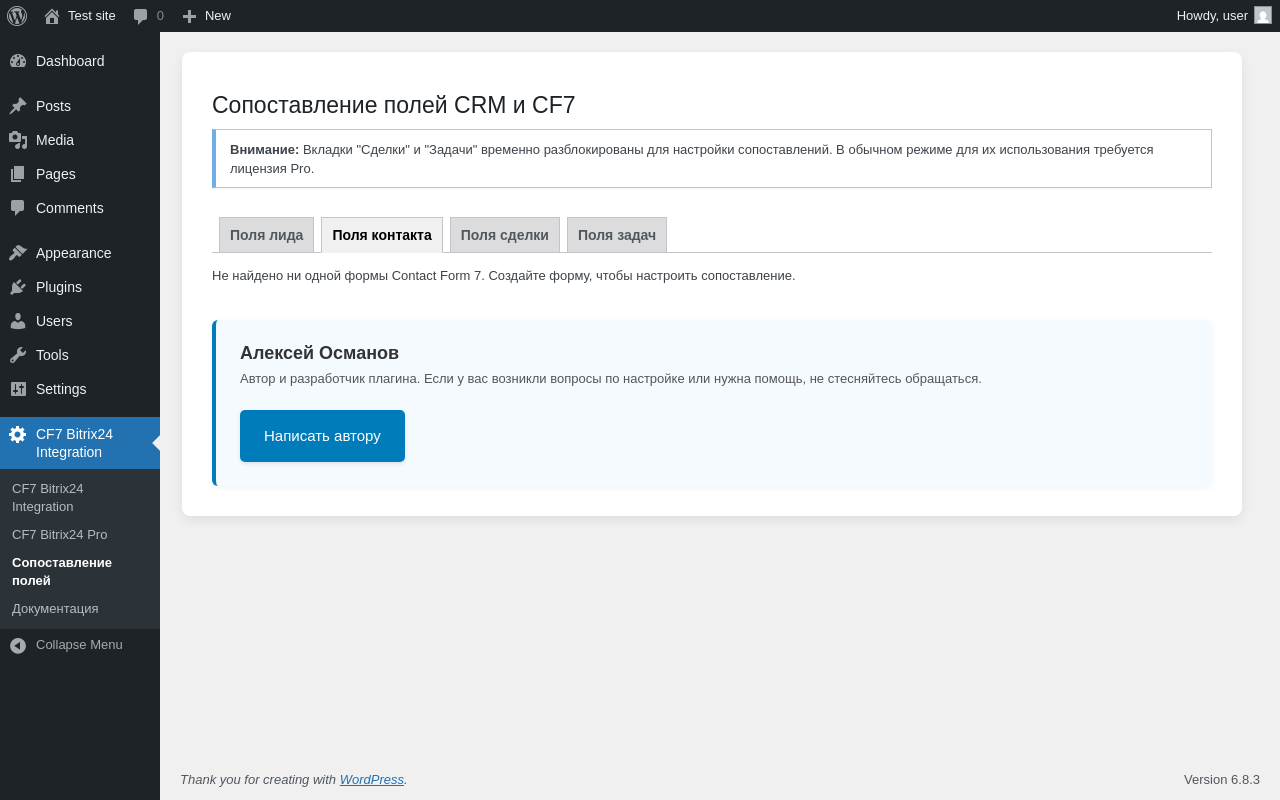
Task: Follow the WordPress link in the footer
Action: [372, 779]
